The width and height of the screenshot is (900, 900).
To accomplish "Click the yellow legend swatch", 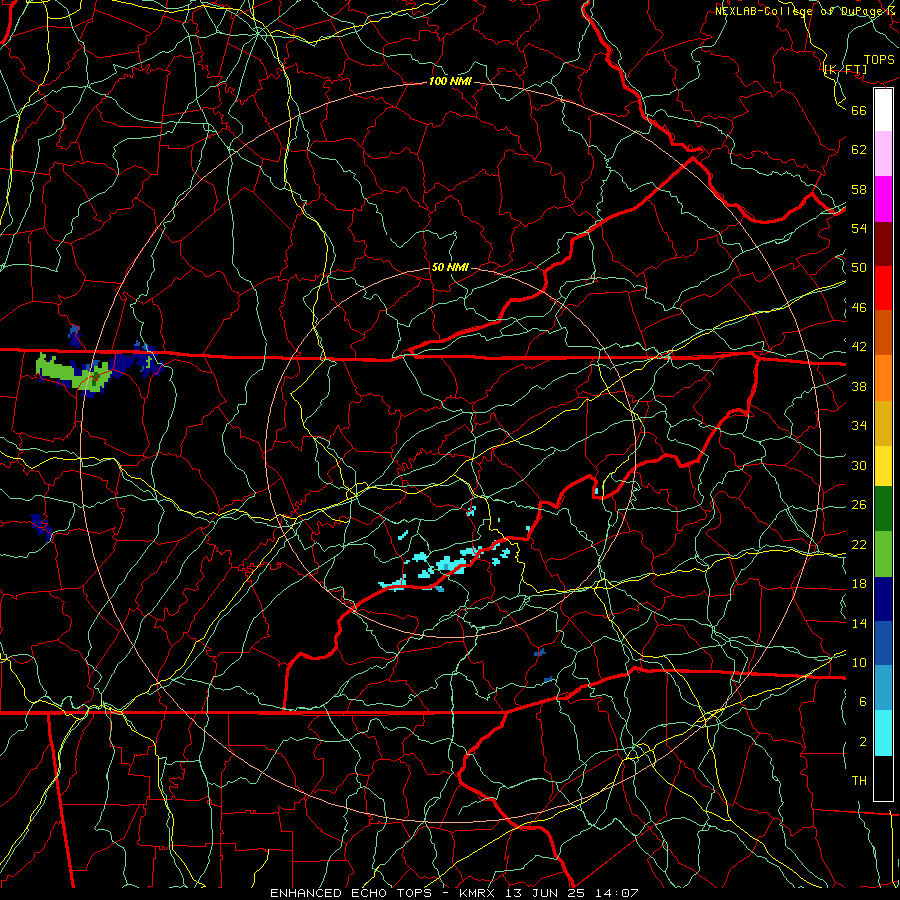I will [883, 466].
